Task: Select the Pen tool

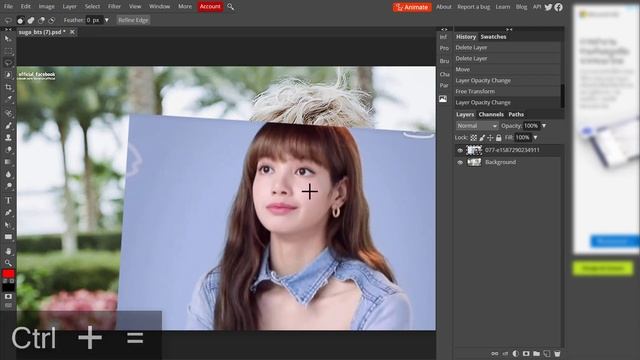Action: [8, 213]
